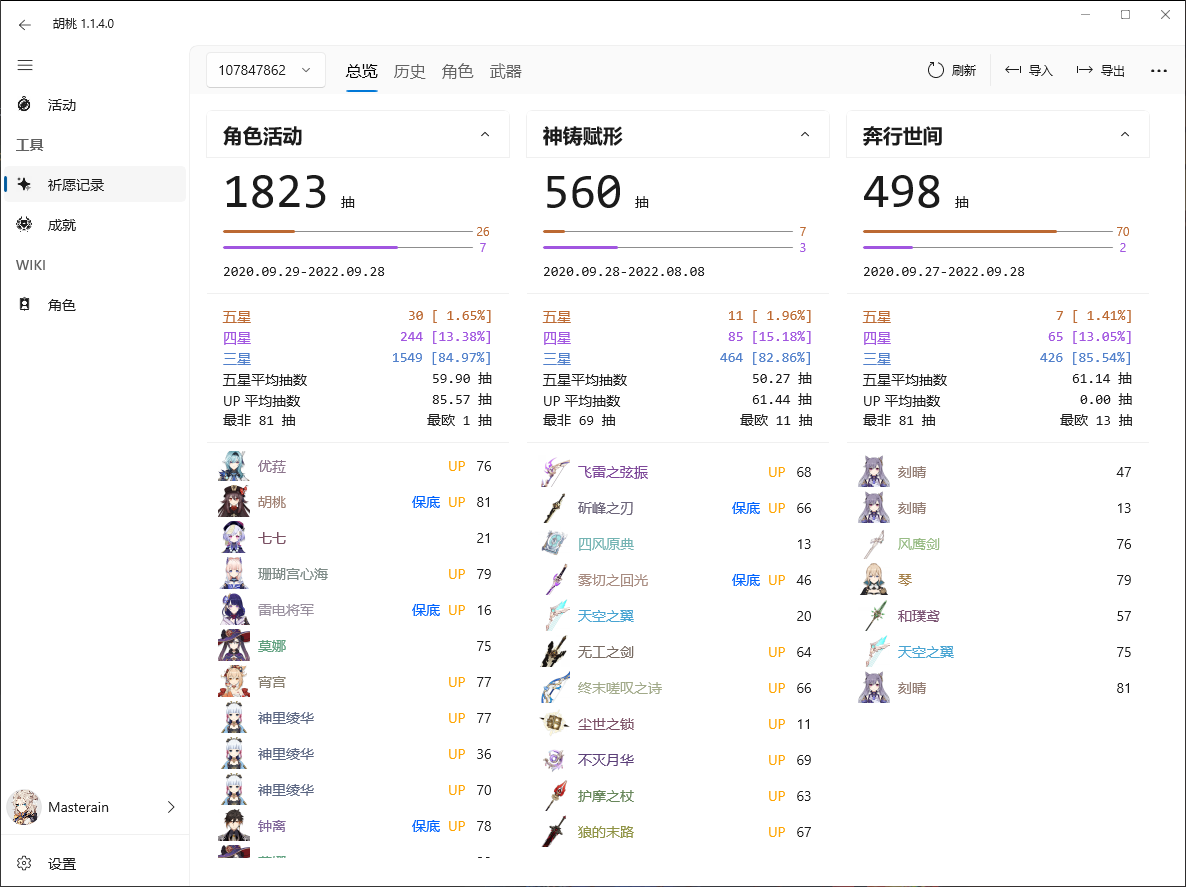Open the WIKI 角色 sidebar item
This screenshot has width=1186, height=887.
62,305
